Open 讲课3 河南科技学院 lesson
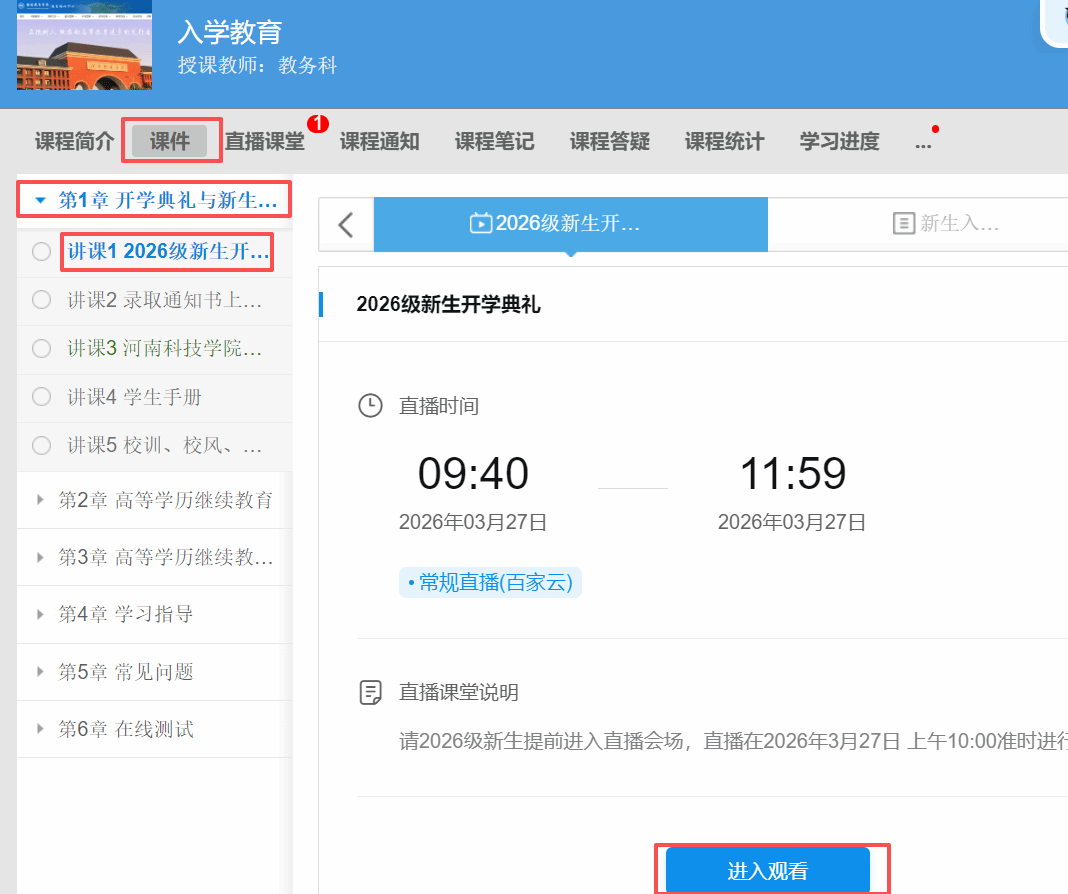Screen dimensions: 1068x894 click(x=165, y=348)
